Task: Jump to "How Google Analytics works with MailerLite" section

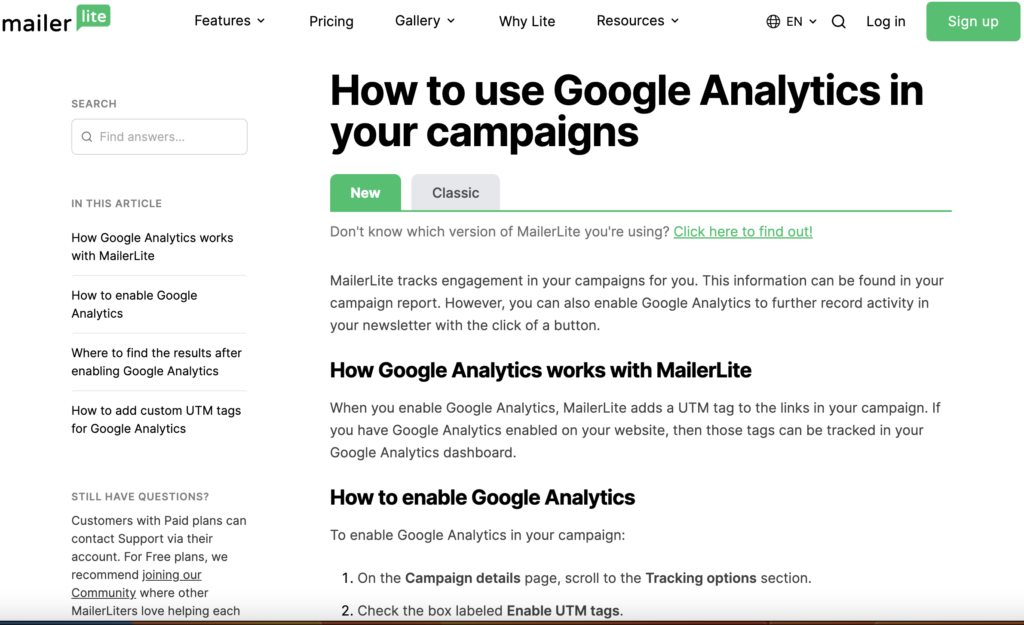Action: [x=152, y=247]
